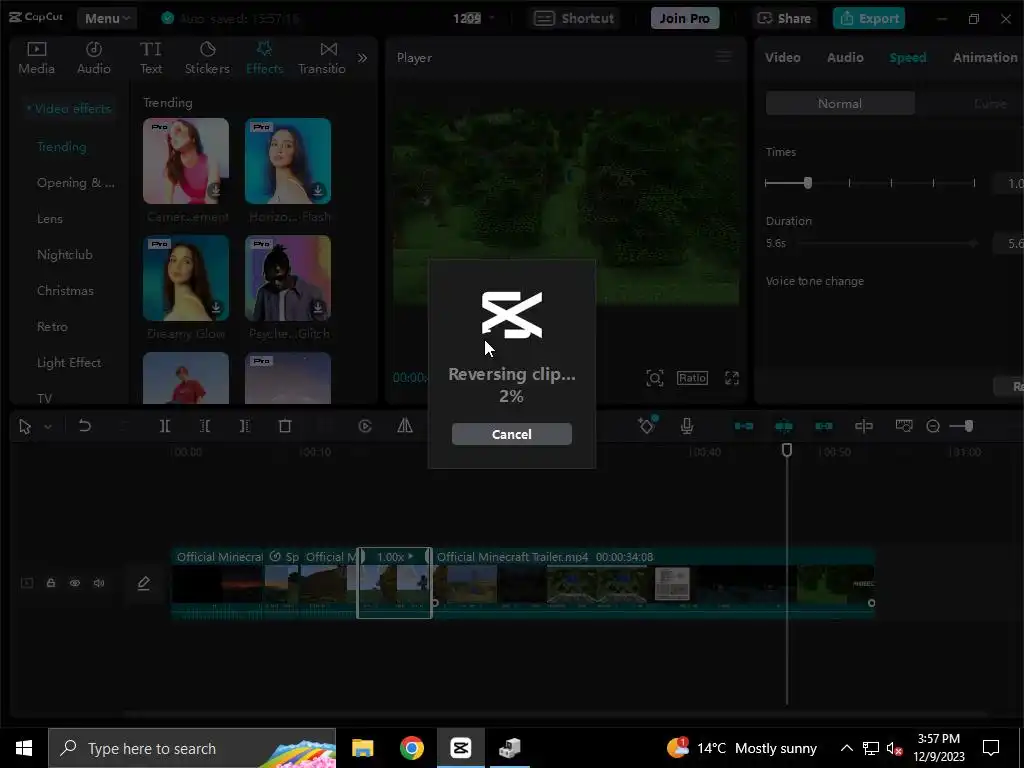Download the Horizon Flash effect
The width and height of the screenshot is (1024, 768).
click(317, 190)
